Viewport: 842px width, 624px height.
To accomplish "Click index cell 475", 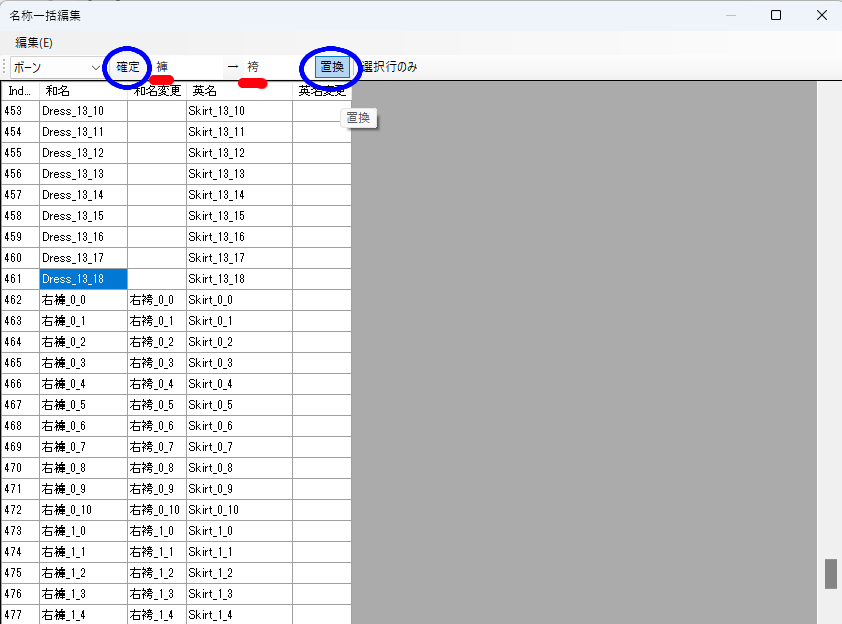I will click(20, 573).
